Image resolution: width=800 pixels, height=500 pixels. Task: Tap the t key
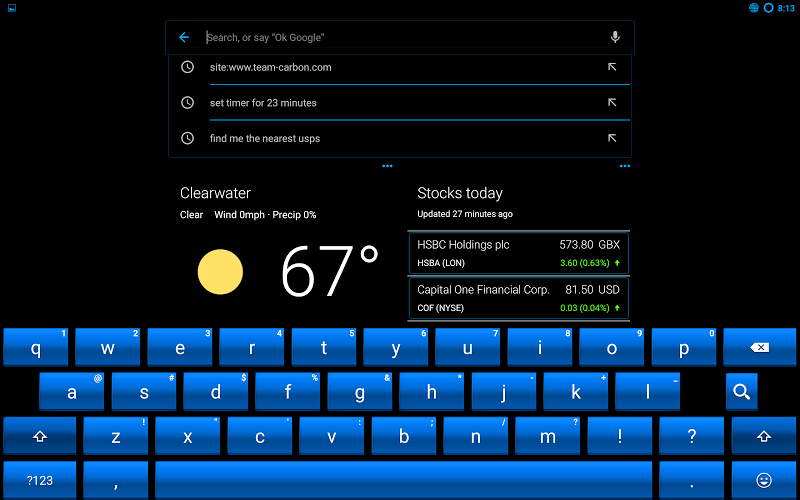pos(324,347)
